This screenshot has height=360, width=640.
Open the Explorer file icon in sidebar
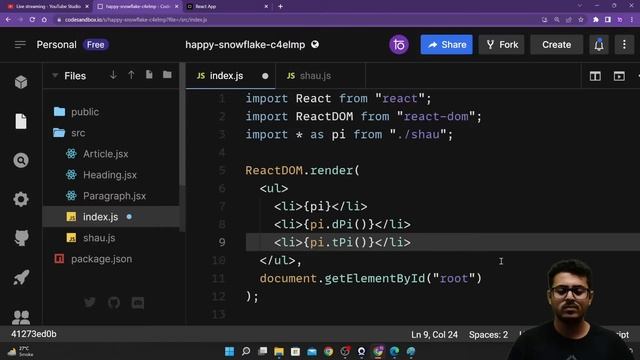coord(21,121)
